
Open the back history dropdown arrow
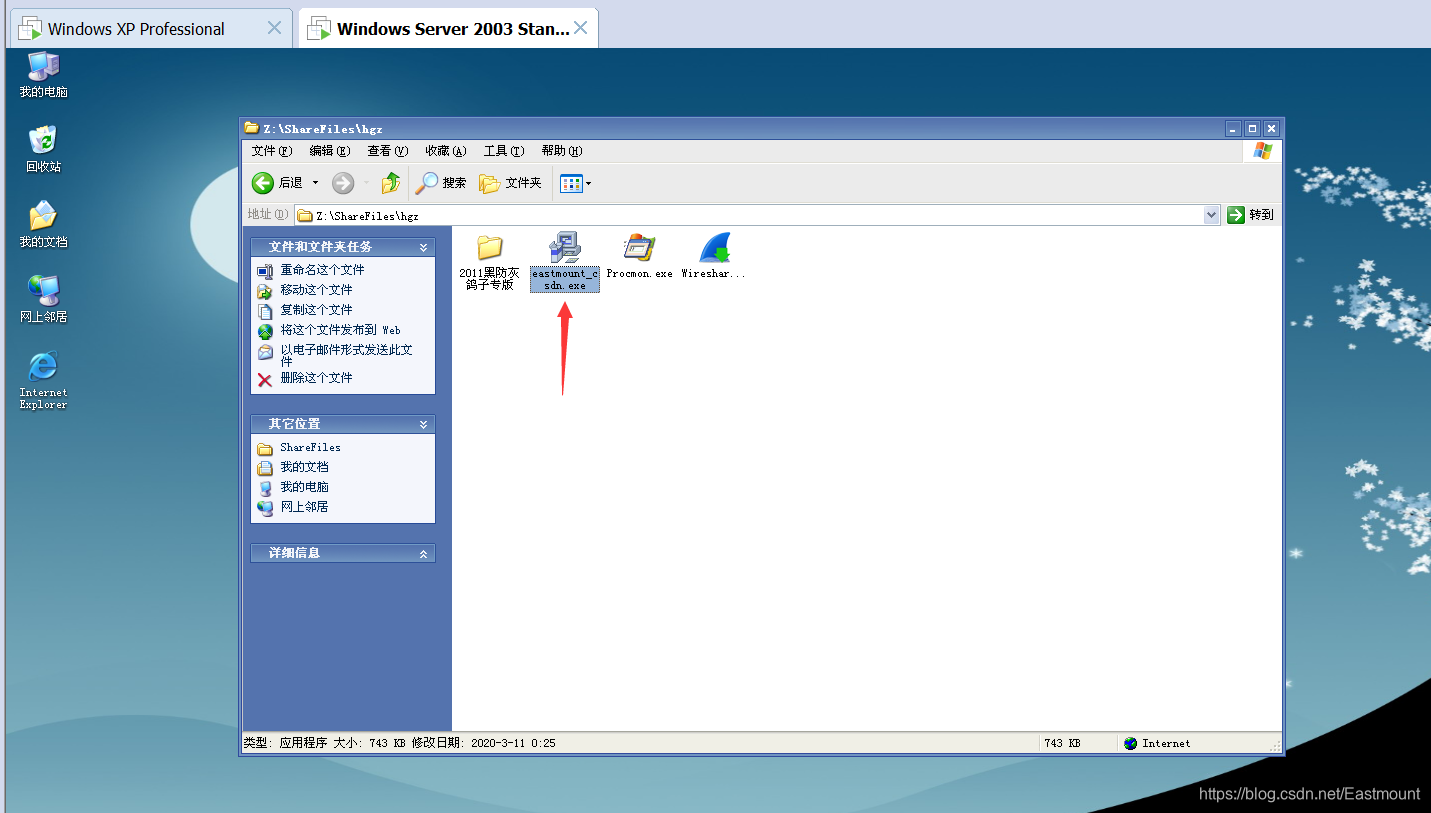pos(315,183)
